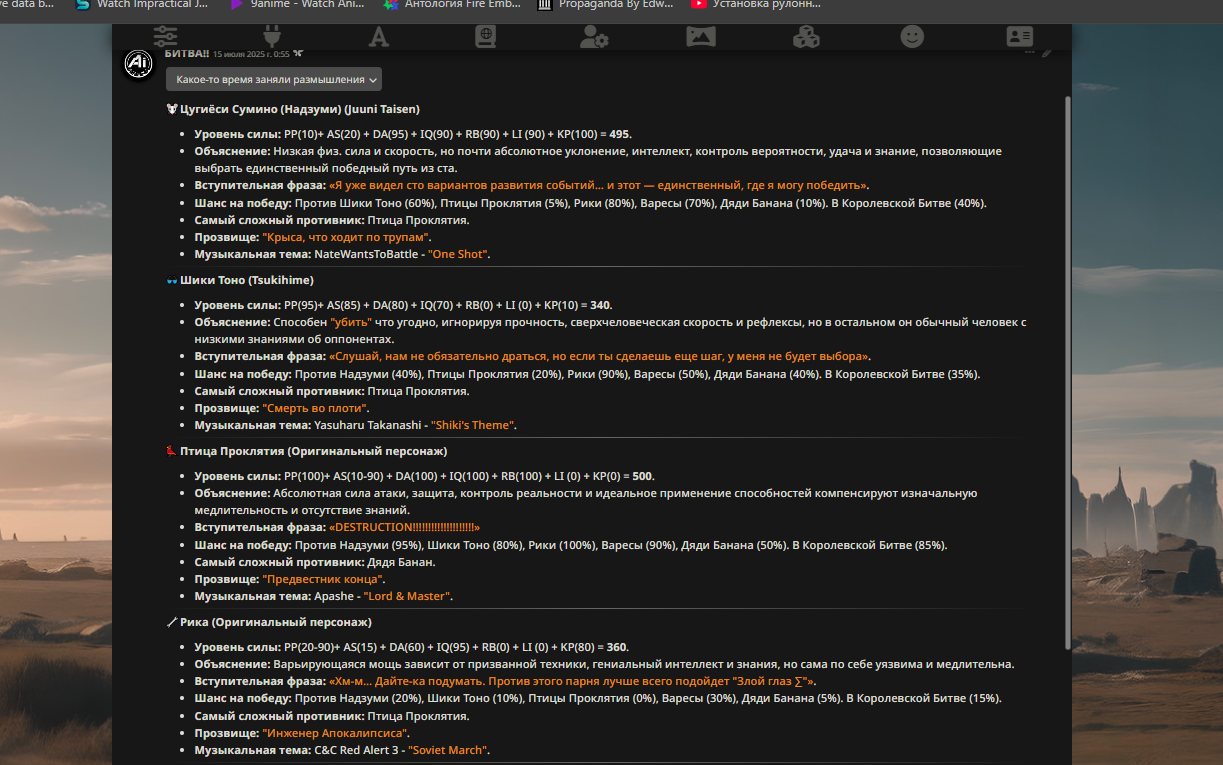Click nickname 'Крыса, что ходит по трупам'
Viewport: 1223px width, 765px height.
pyautogui.click(x=347, y=237)
